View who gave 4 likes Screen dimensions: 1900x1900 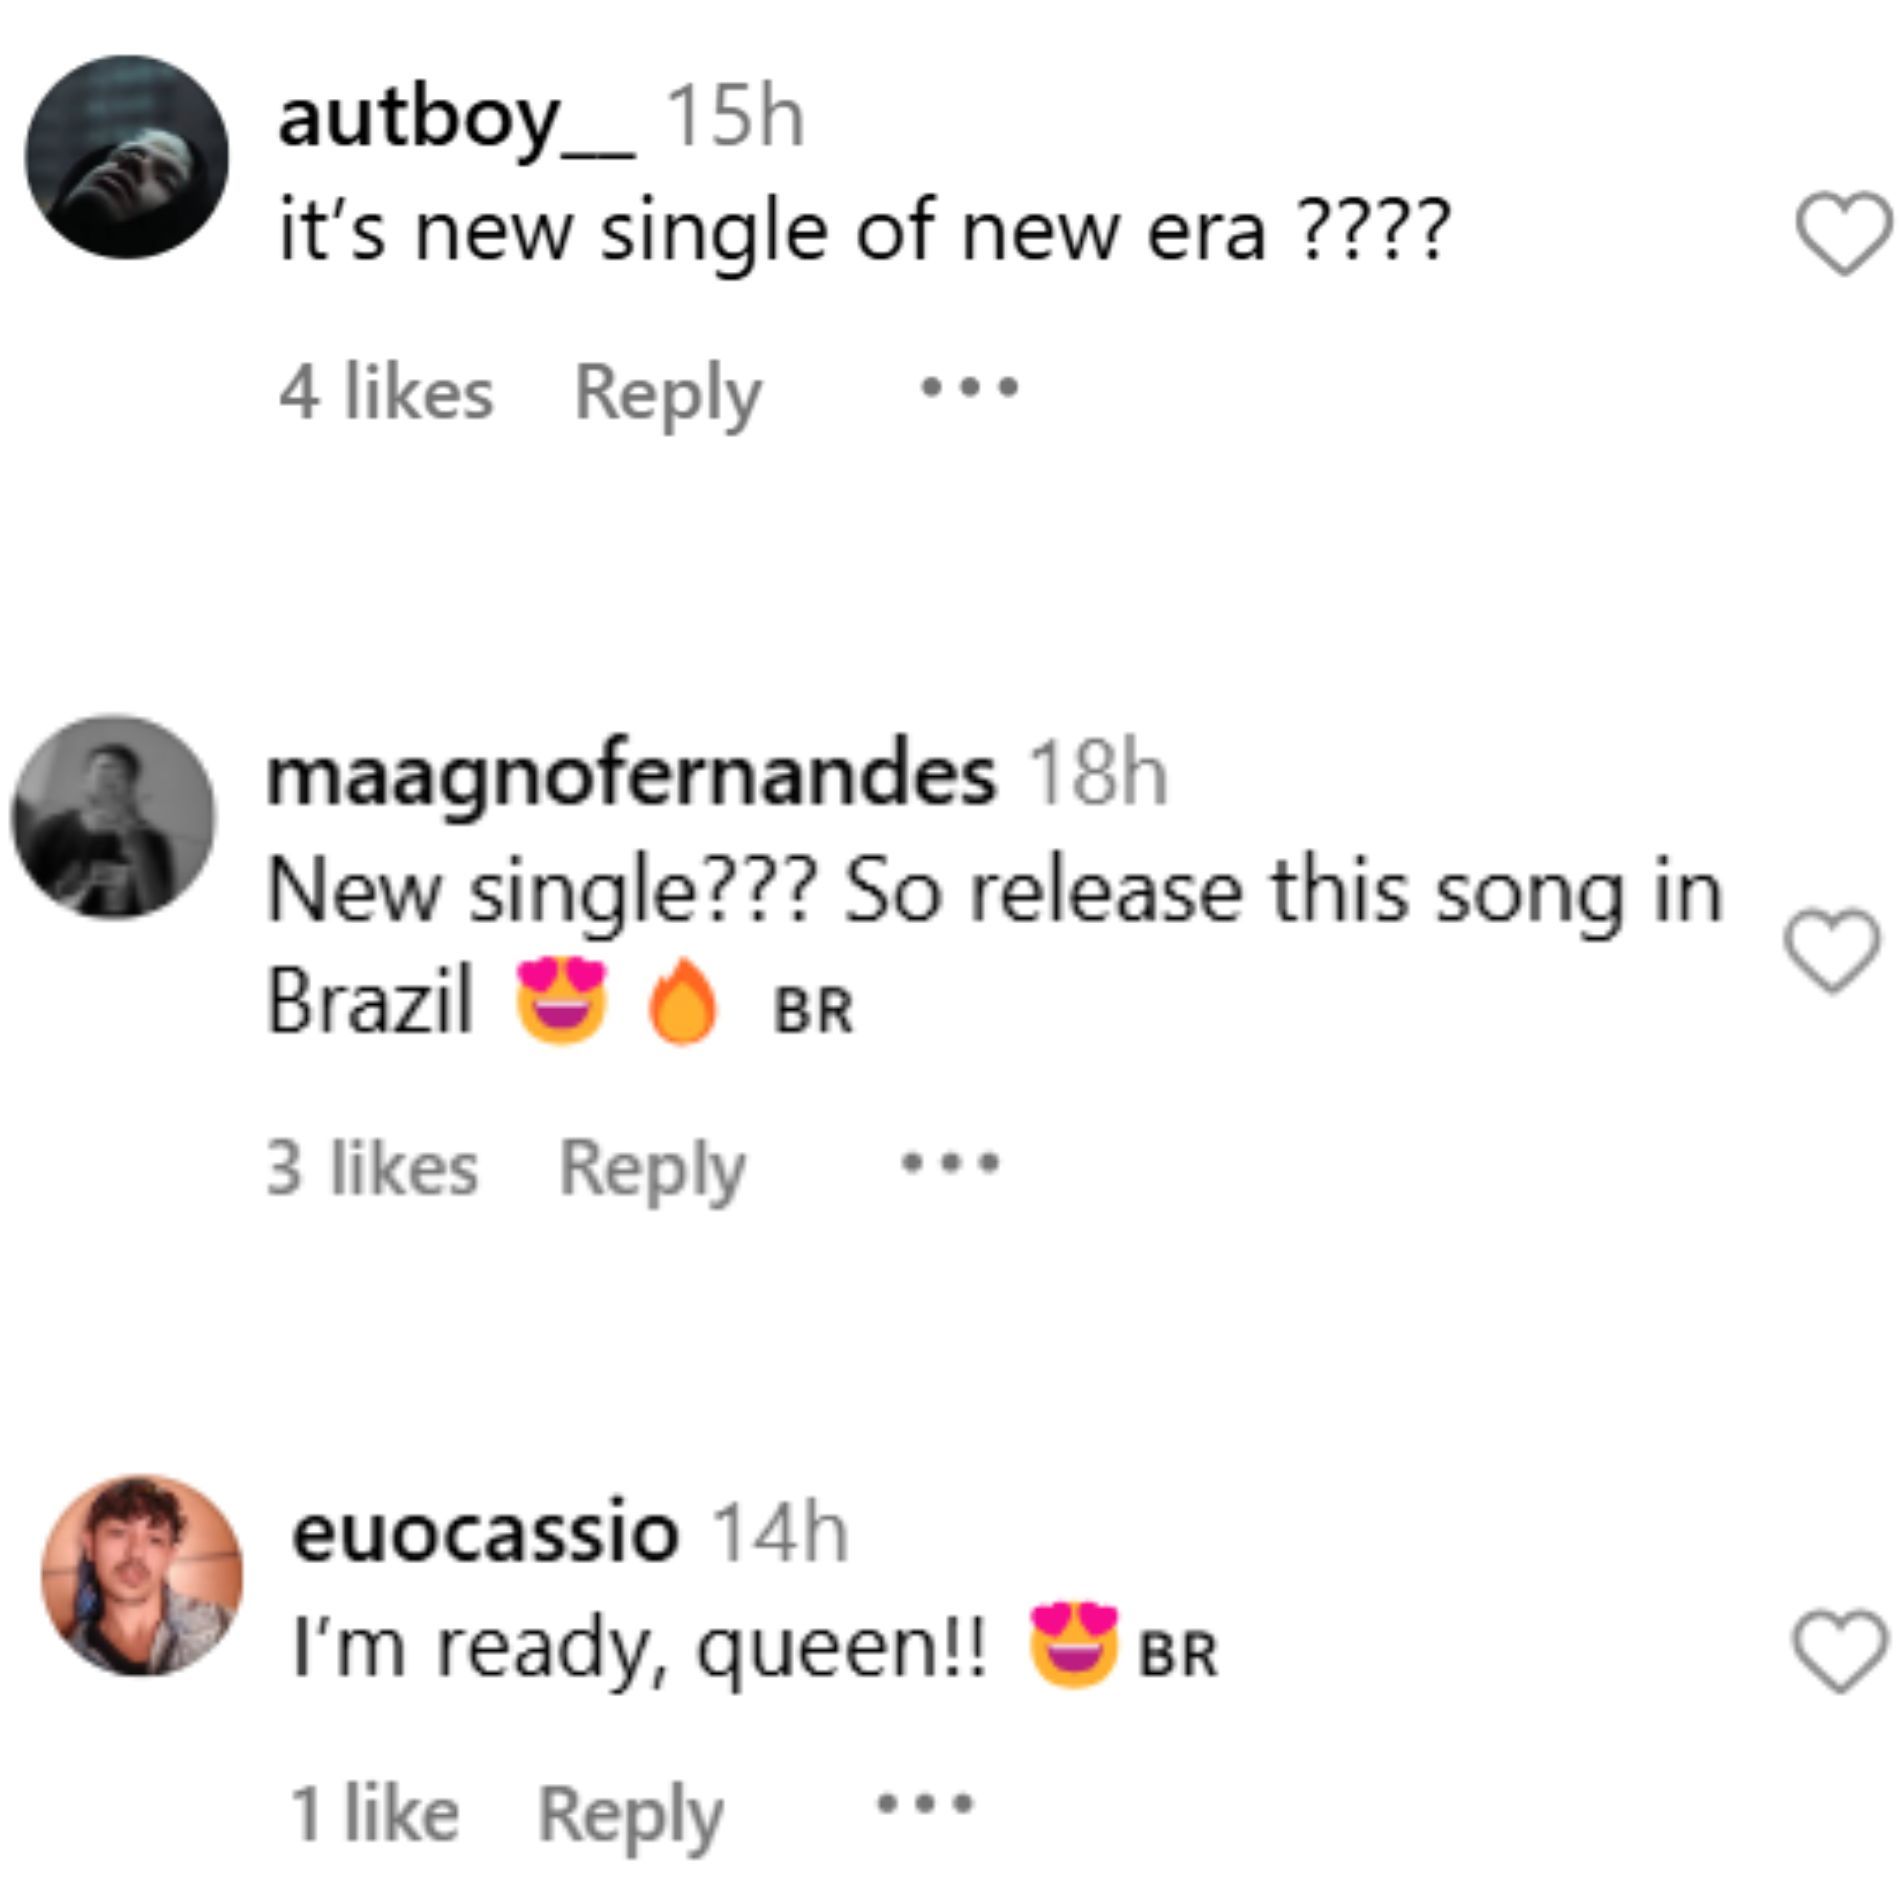click(386, 392)
